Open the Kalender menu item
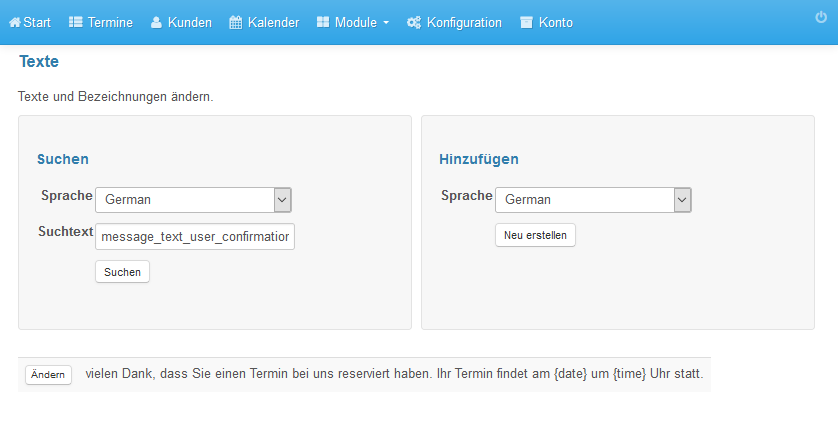The image size is (838, 428). tap(273, 22)
